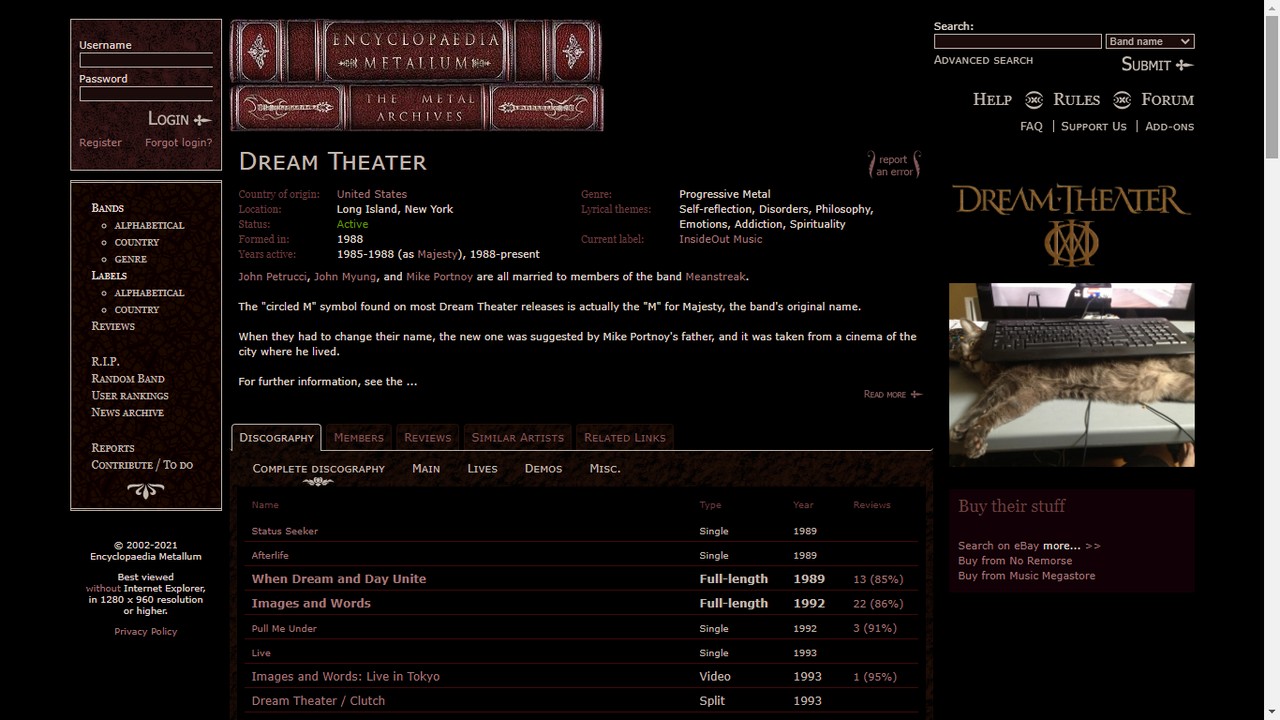Switch to the Reviews tab
The image size is (1280, 720).
click(x=427, y=437)
